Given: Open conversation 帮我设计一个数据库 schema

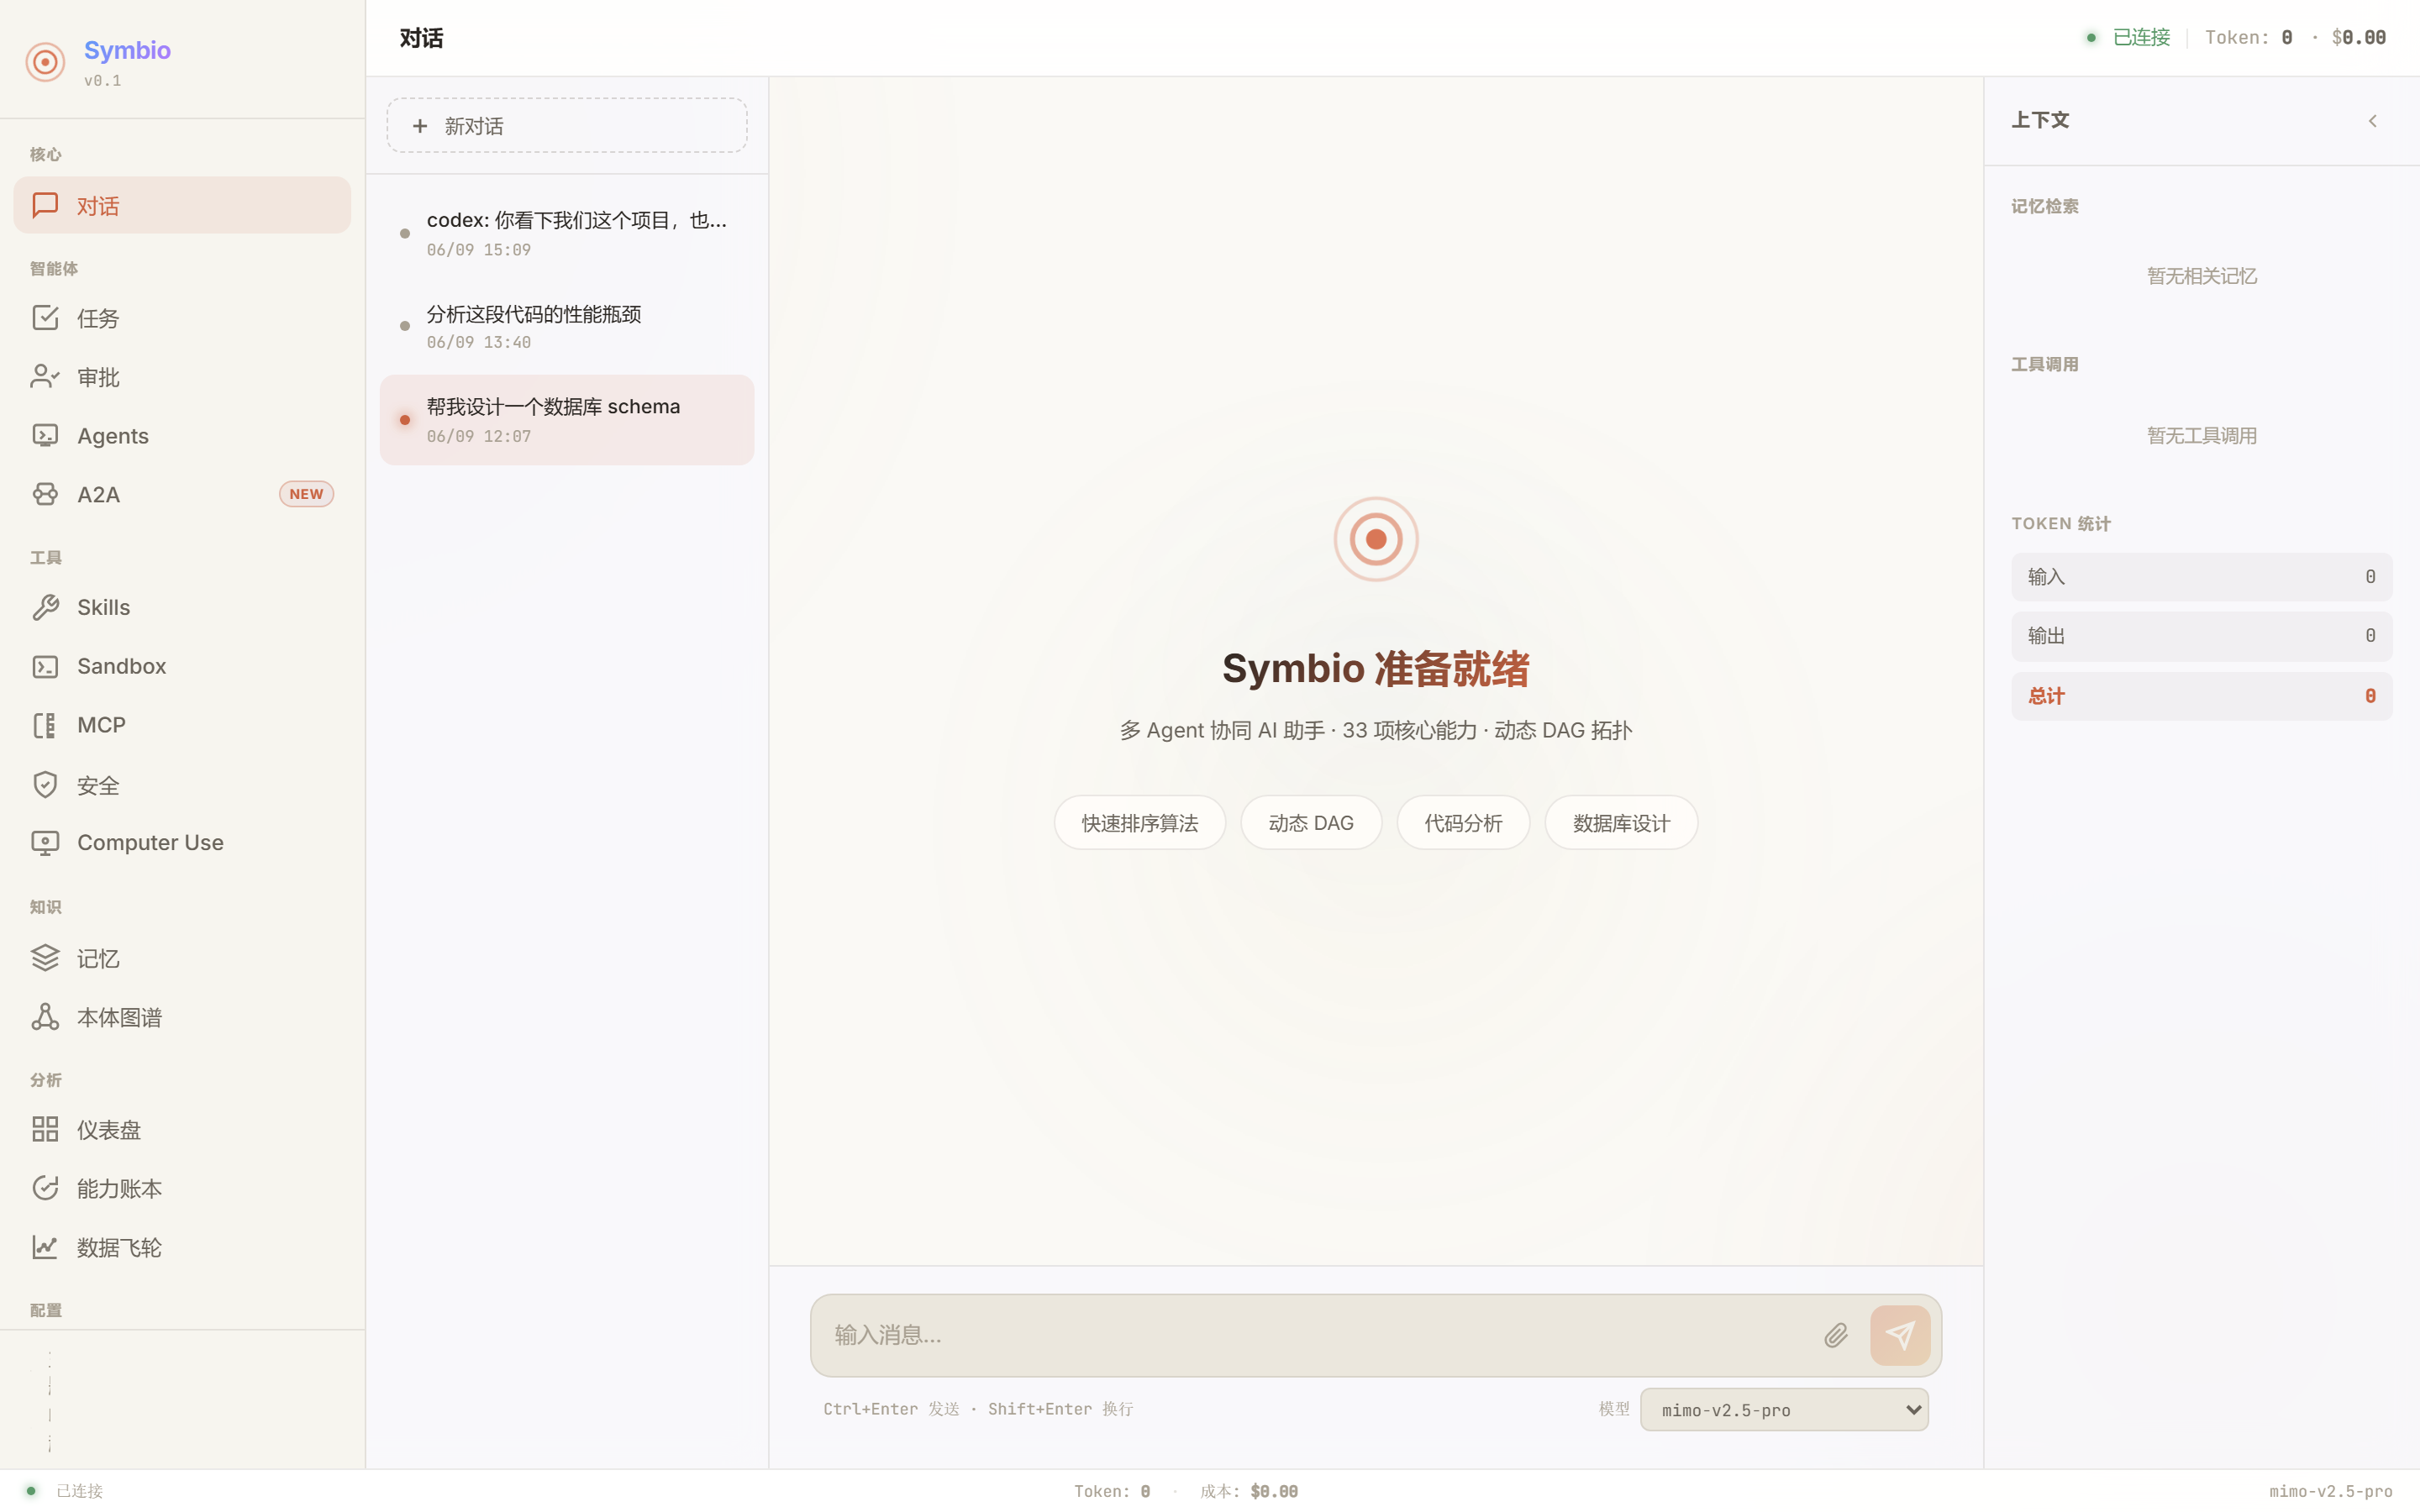Looking at the screenshot, I should (x=567, y=420).
